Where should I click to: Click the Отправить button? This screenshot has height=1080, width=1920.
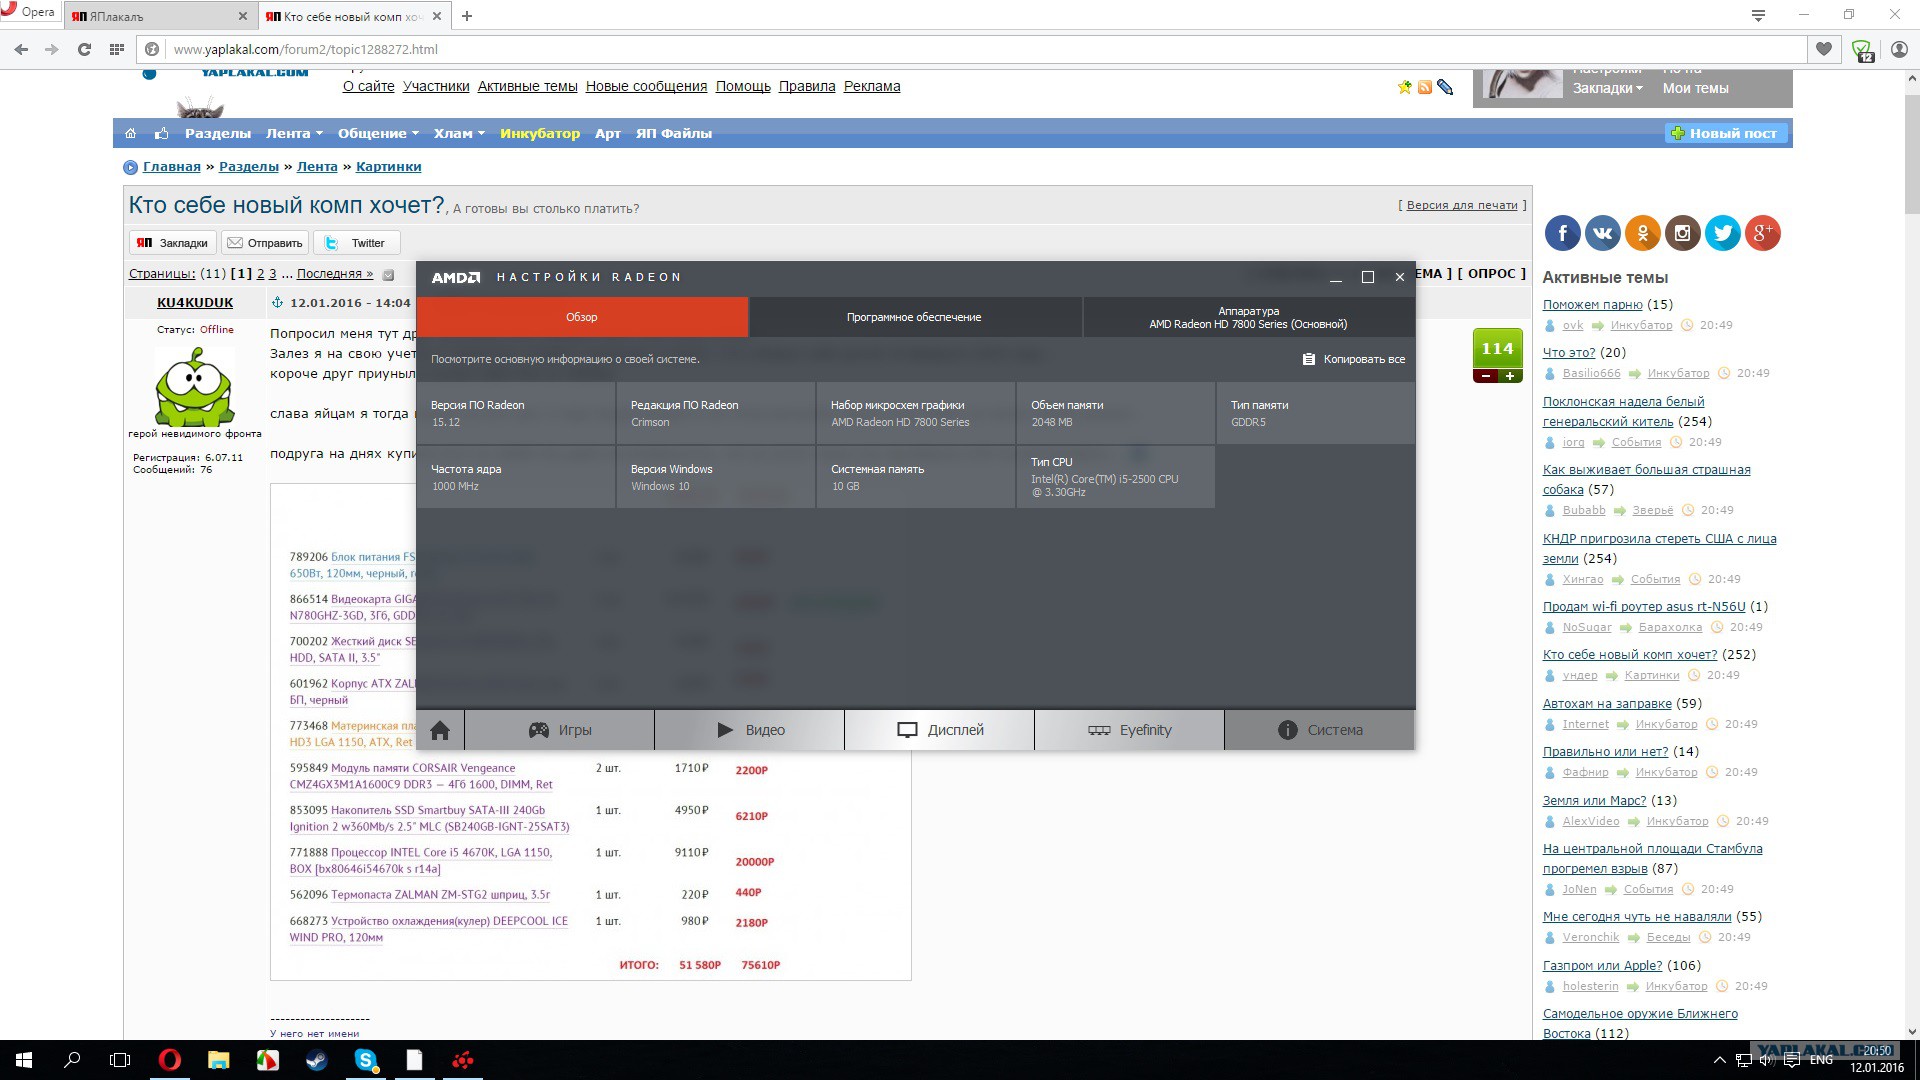[264, 243]
